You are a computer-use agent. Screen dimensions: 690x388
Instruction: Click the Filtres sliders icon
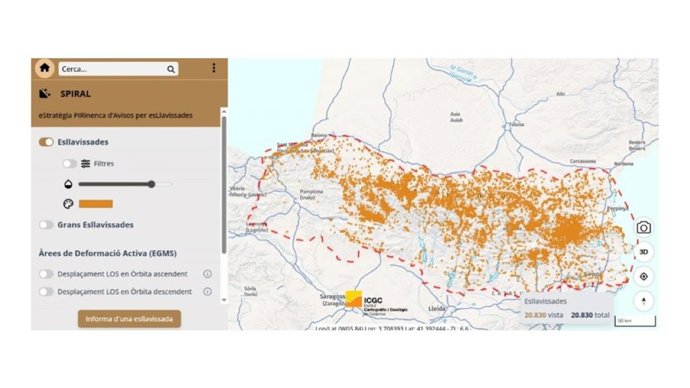pyautogui.click(x=85, y=164)
